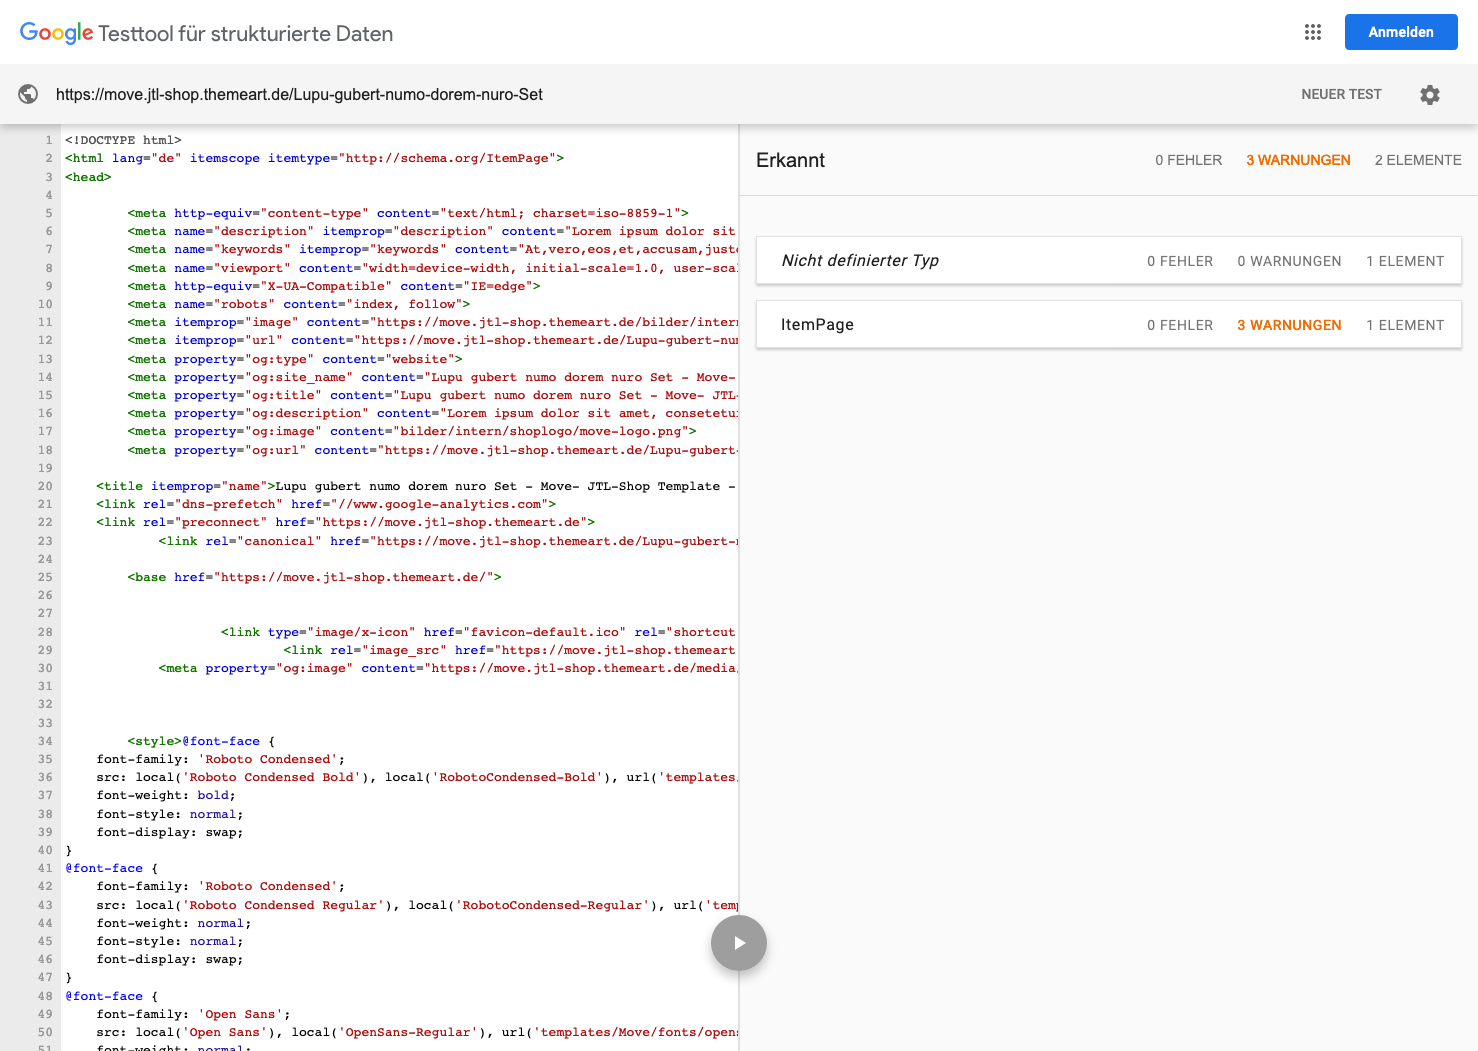Expand the ItemPage result row
This screenshot has width=1478, height=1051.
[1108, 324]
